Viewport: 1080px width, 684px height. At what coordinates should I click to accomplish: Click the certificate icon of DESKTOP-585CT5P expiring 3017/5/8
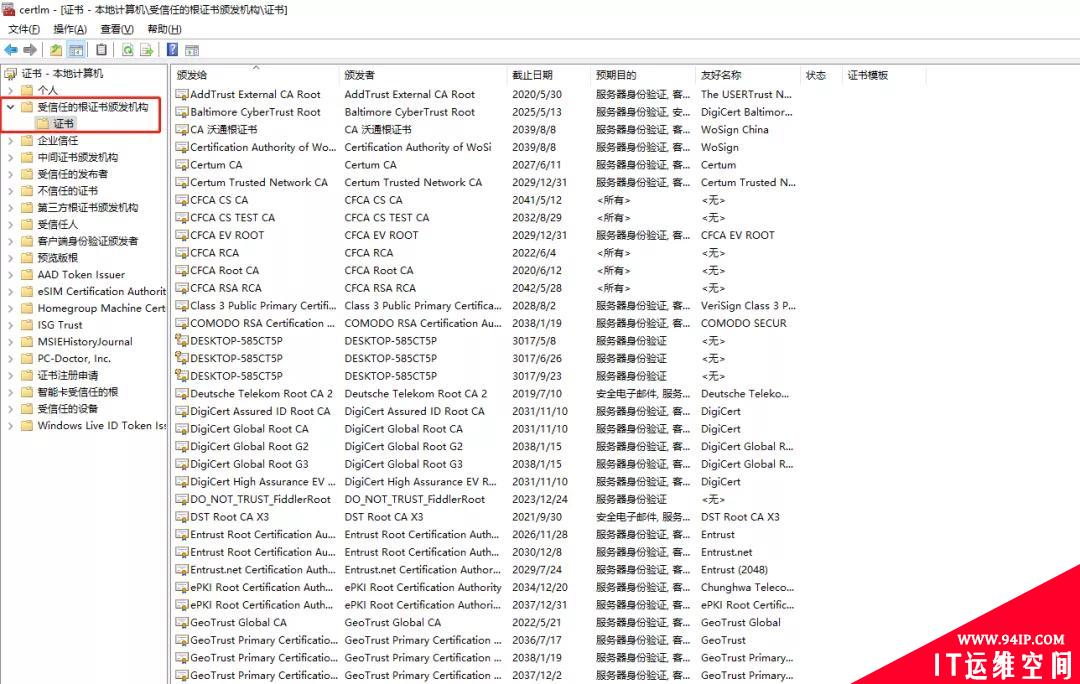182,340
